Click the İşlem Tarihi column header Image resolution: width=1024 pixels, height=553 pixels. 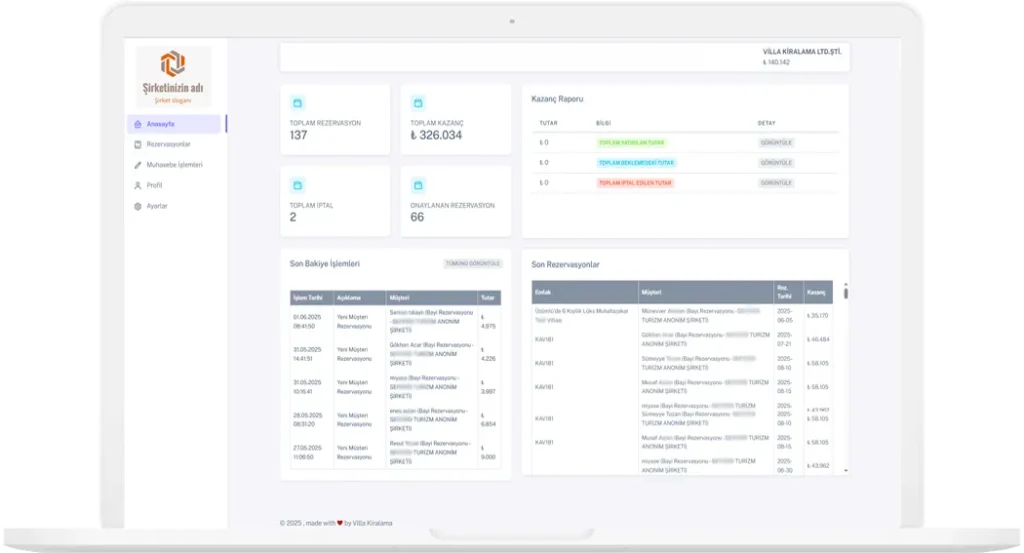310,298
